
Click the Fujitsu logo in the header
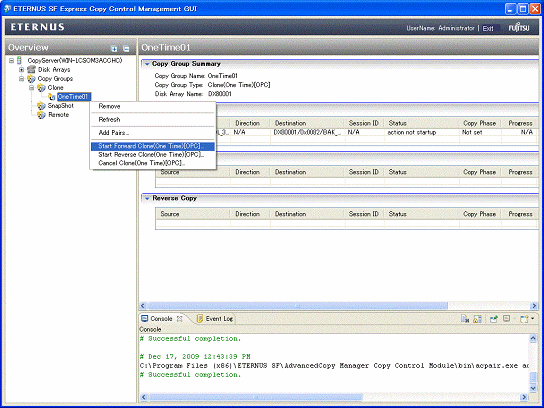point(519,28)
